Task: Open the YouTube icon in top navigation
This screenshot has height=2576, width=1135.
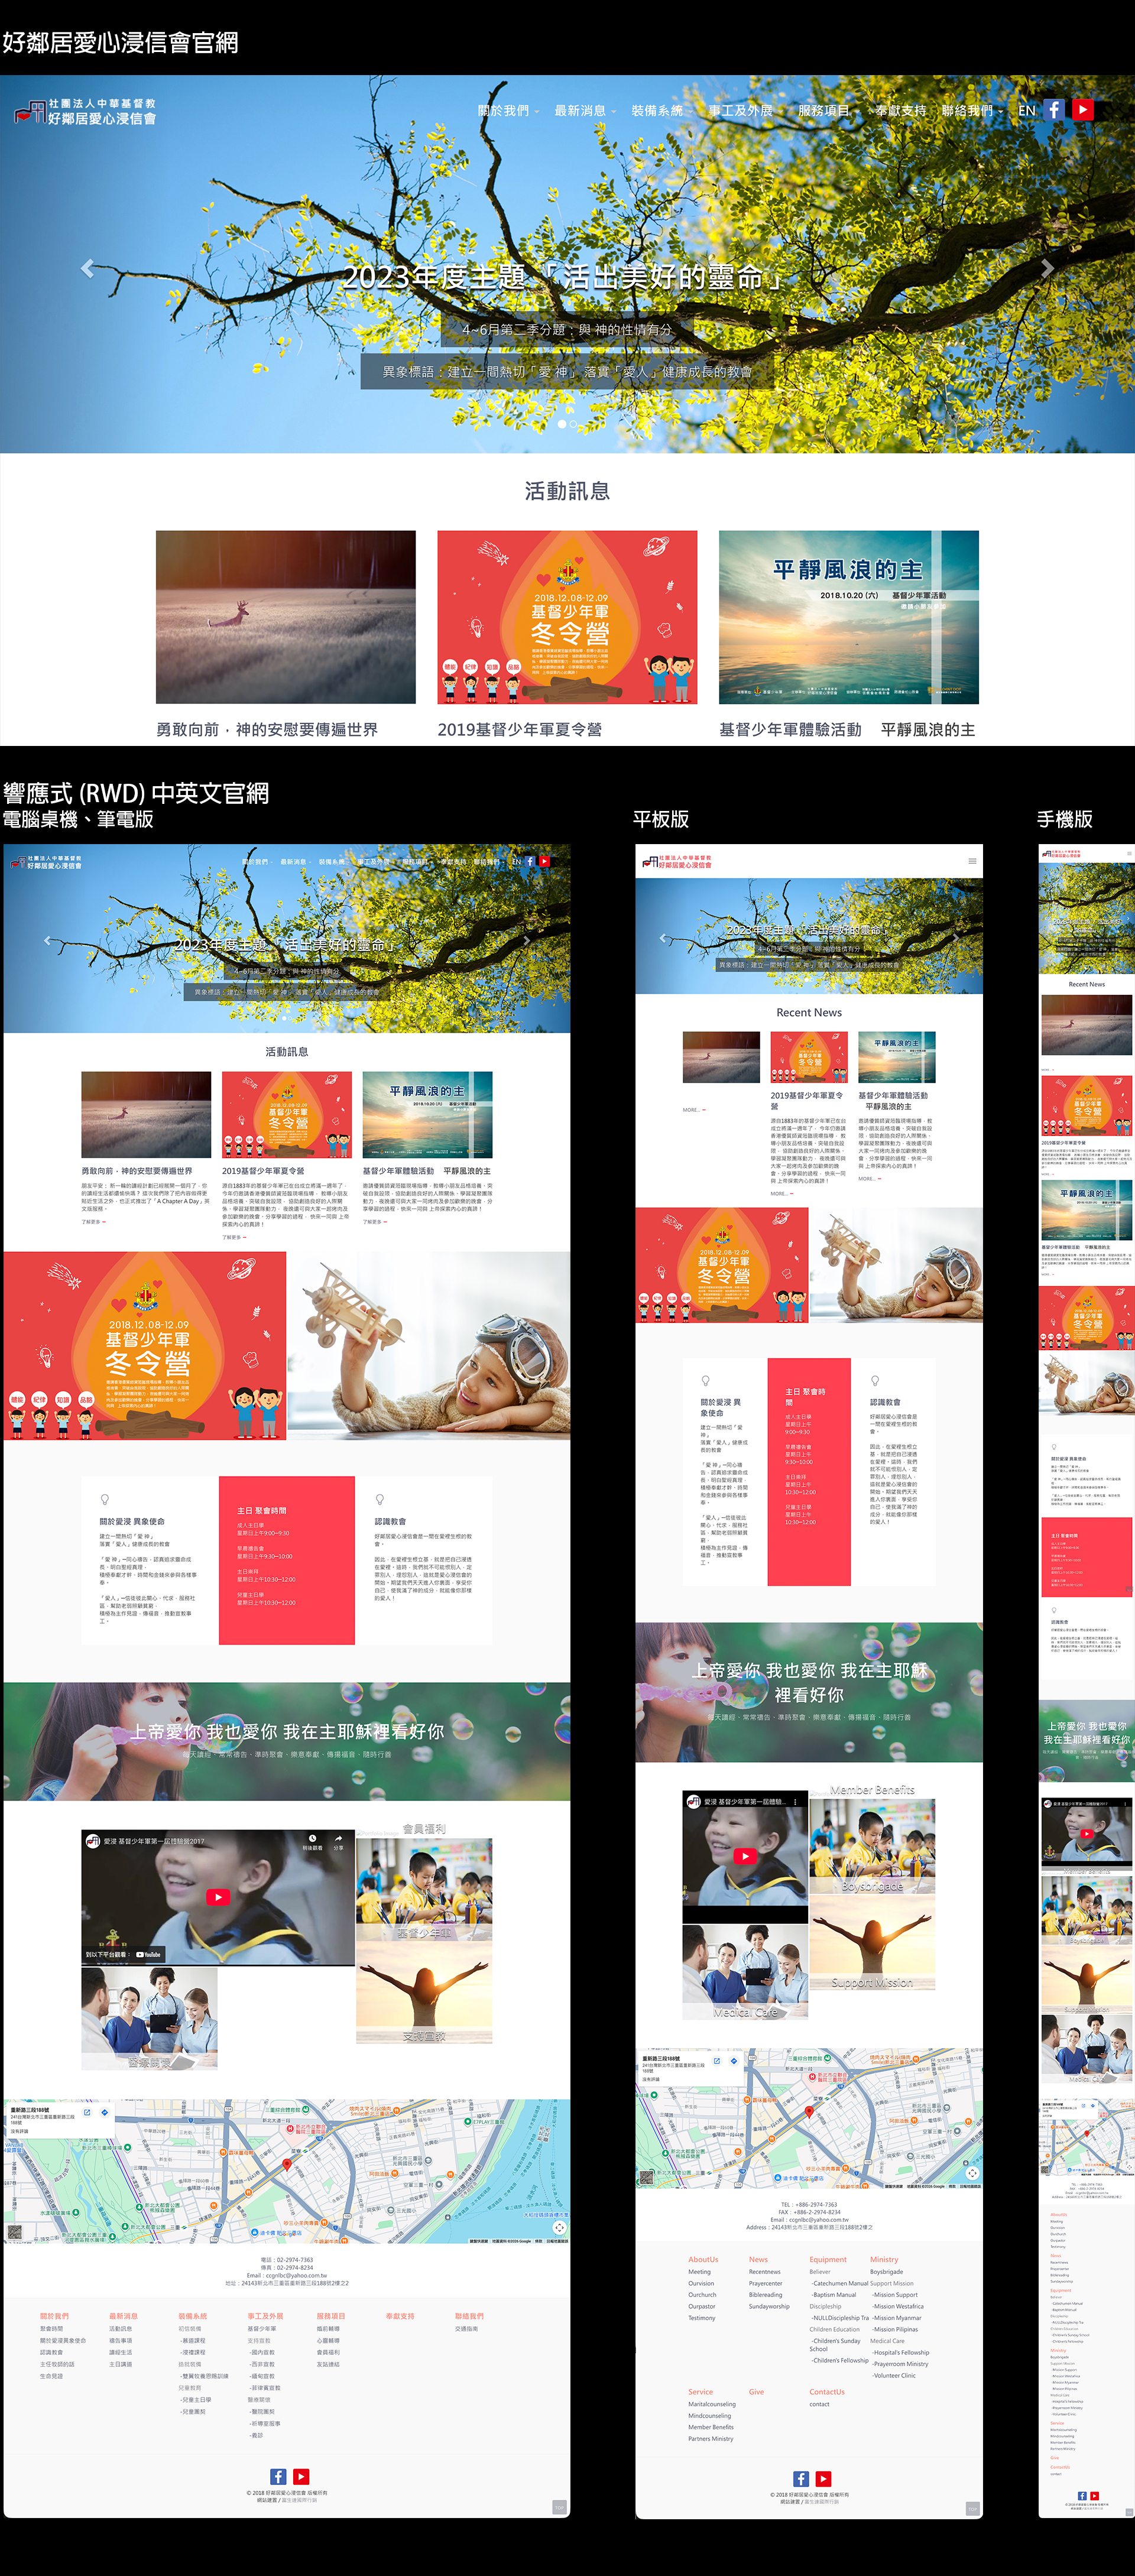Action: (1083, 110)
